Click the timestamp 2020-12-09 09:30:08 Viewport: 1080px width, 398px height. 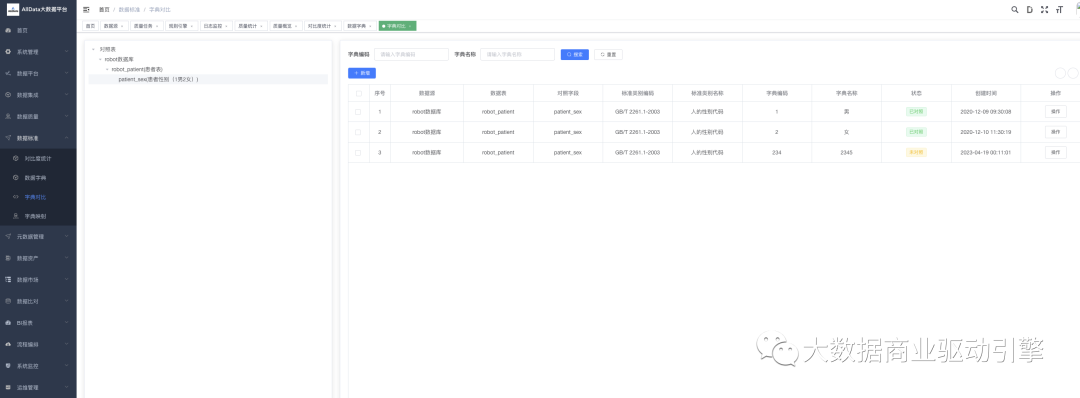[x=985, y=112]
